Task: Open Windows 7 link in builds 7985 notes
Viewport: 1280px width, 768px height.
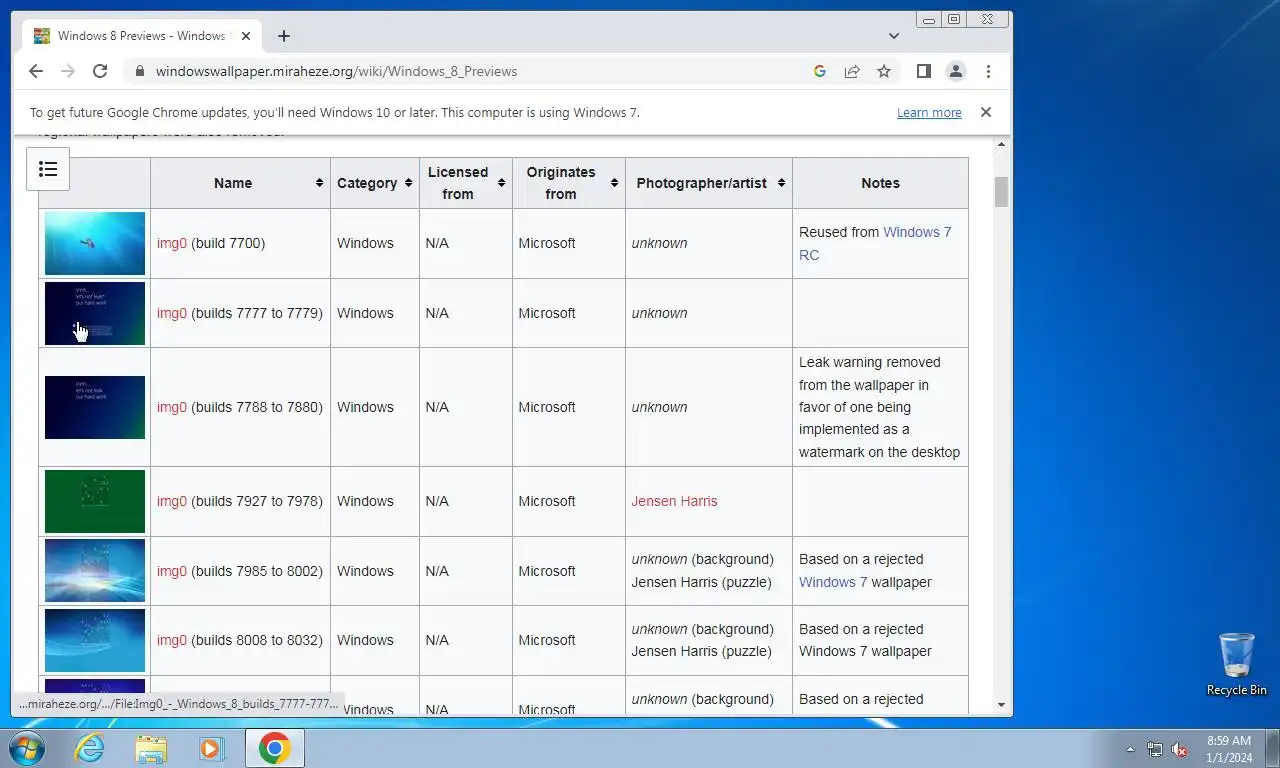Action: pyautogui.click(x=833, y=582)
